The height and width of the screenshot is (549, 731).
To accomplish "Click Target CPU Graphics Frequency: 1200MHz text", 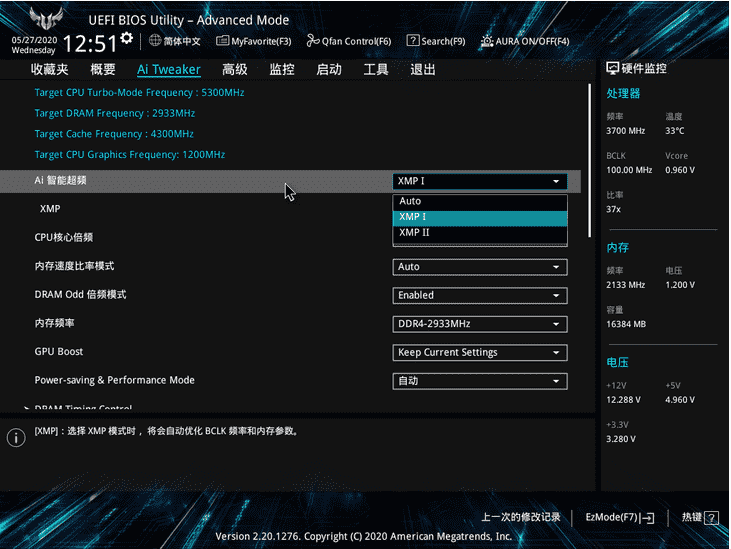I will (x=130, y=154).
